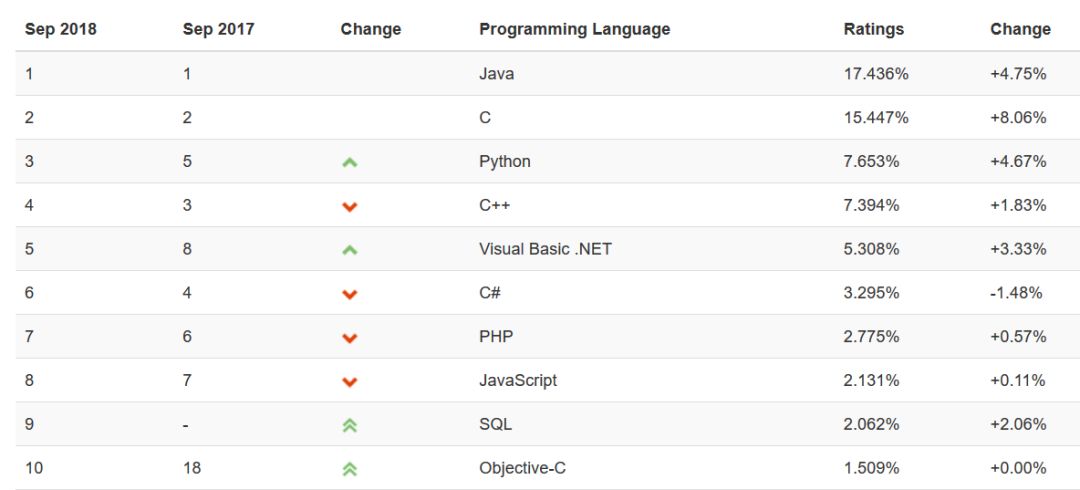Image resolution: width=1080 pixels, height=490 pixels.
Task: Click the 2.062% rating value
Action: point(871,424)
